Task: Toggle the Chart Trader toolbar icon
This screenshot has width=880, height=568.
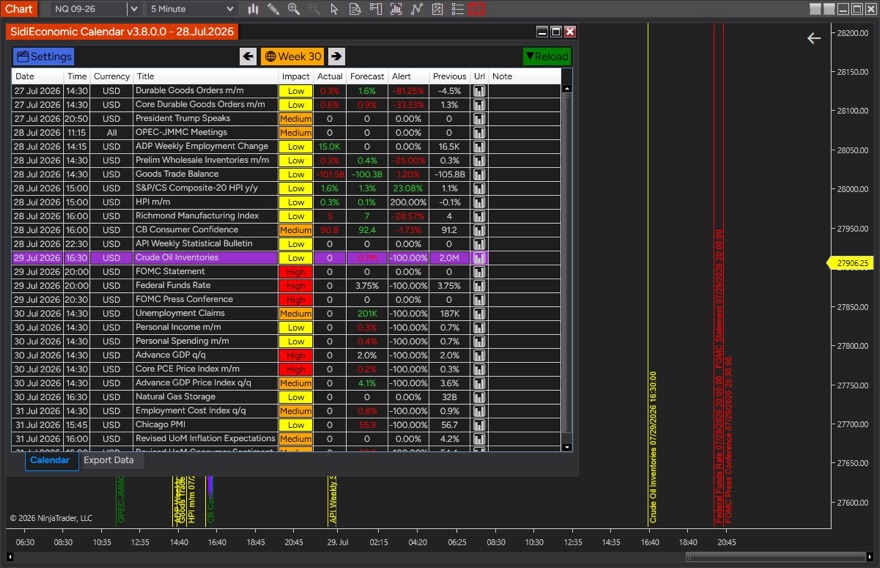Action: coord(375,9)
